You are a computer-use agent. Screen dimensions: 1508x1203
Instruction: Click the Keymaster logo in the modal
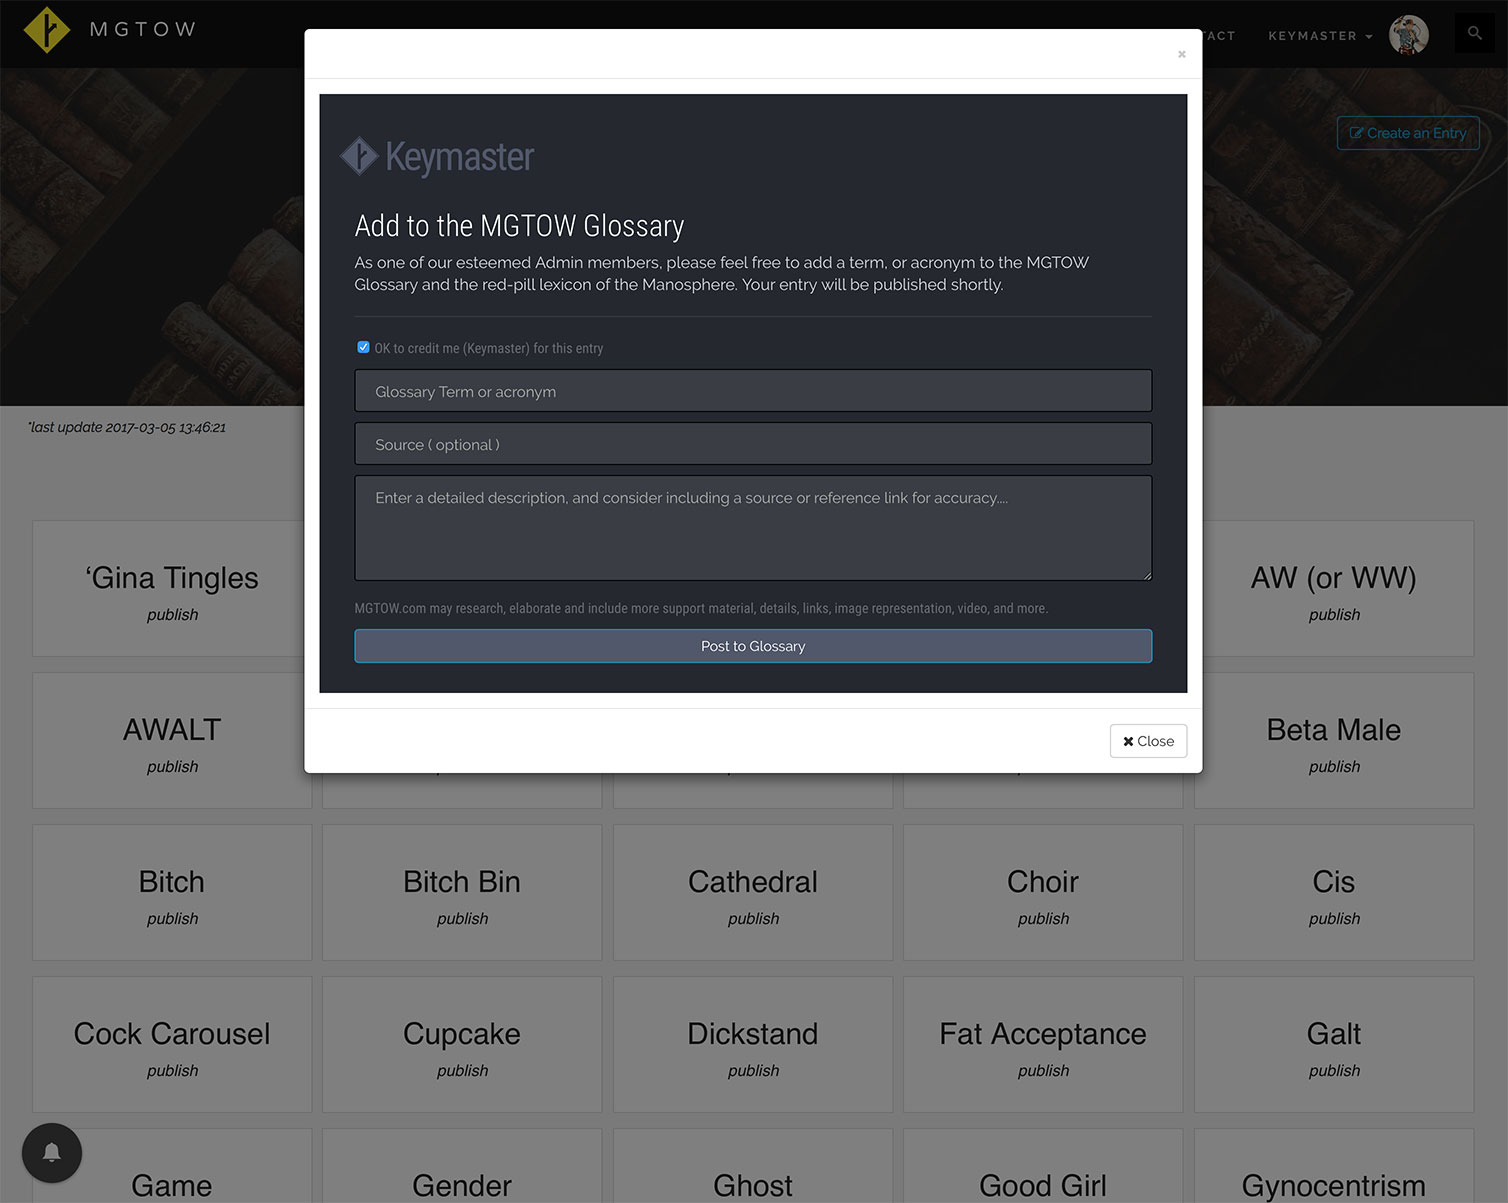pos(438,157)
